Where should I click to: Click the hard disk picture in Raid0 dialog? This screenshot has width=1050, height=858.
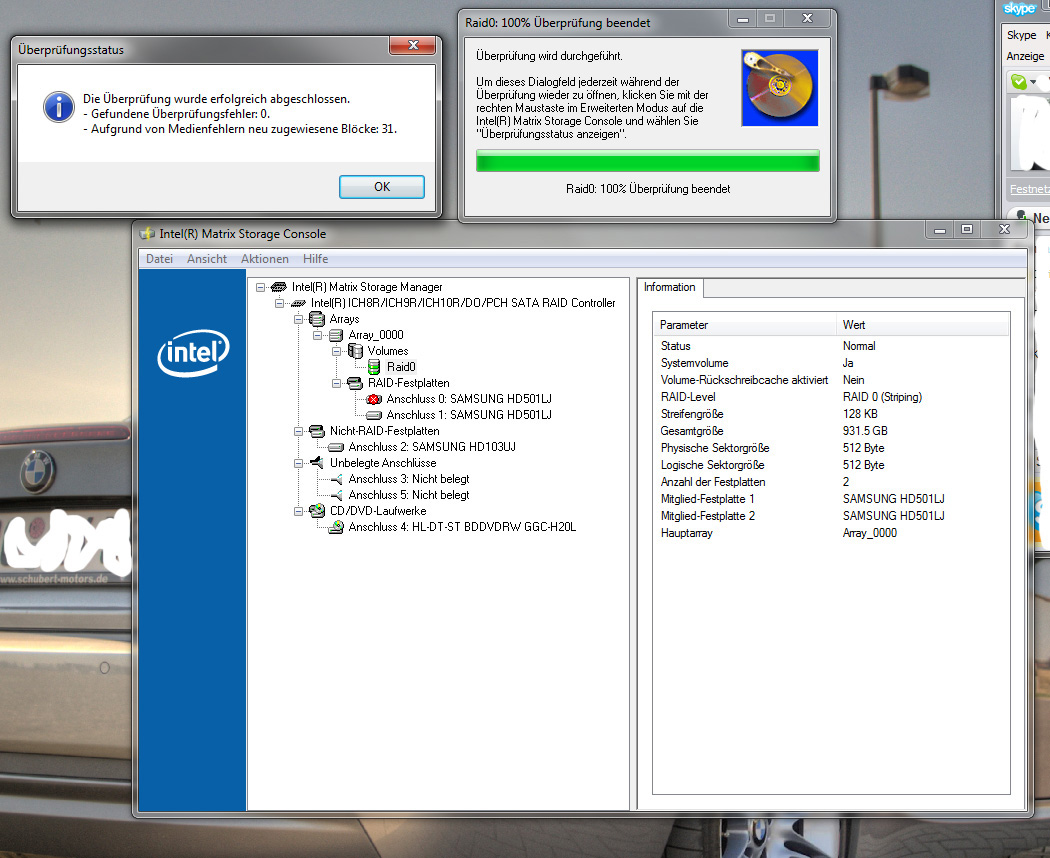coord(779,88)
